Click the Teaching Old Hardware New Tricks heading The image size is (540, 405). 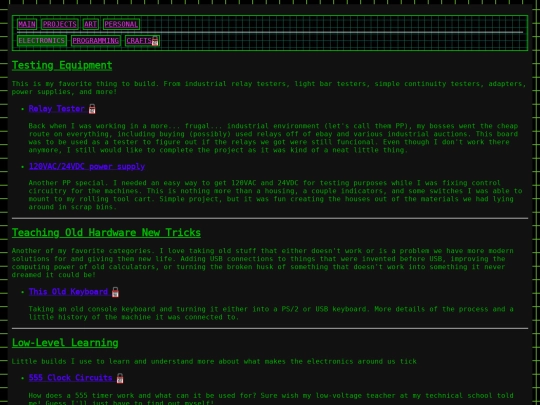(106, 232)
